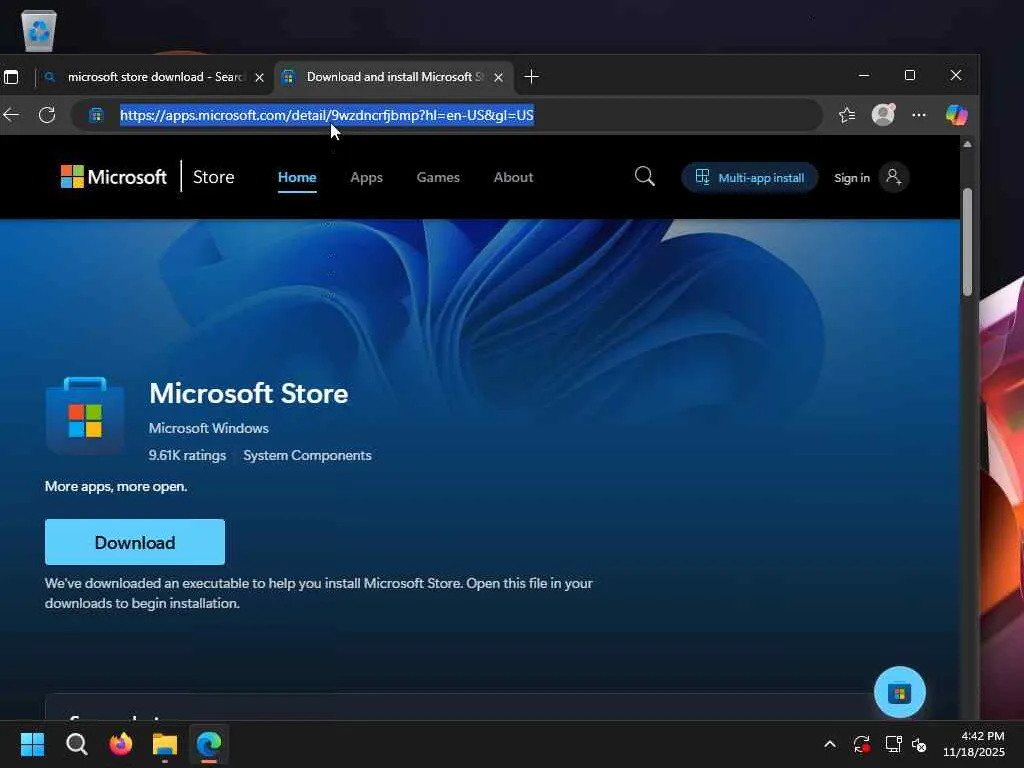The width and height of the screenshot is (1024, 768).
Task: Select the Download and install Microsoft Store tab
Action: 394,77
